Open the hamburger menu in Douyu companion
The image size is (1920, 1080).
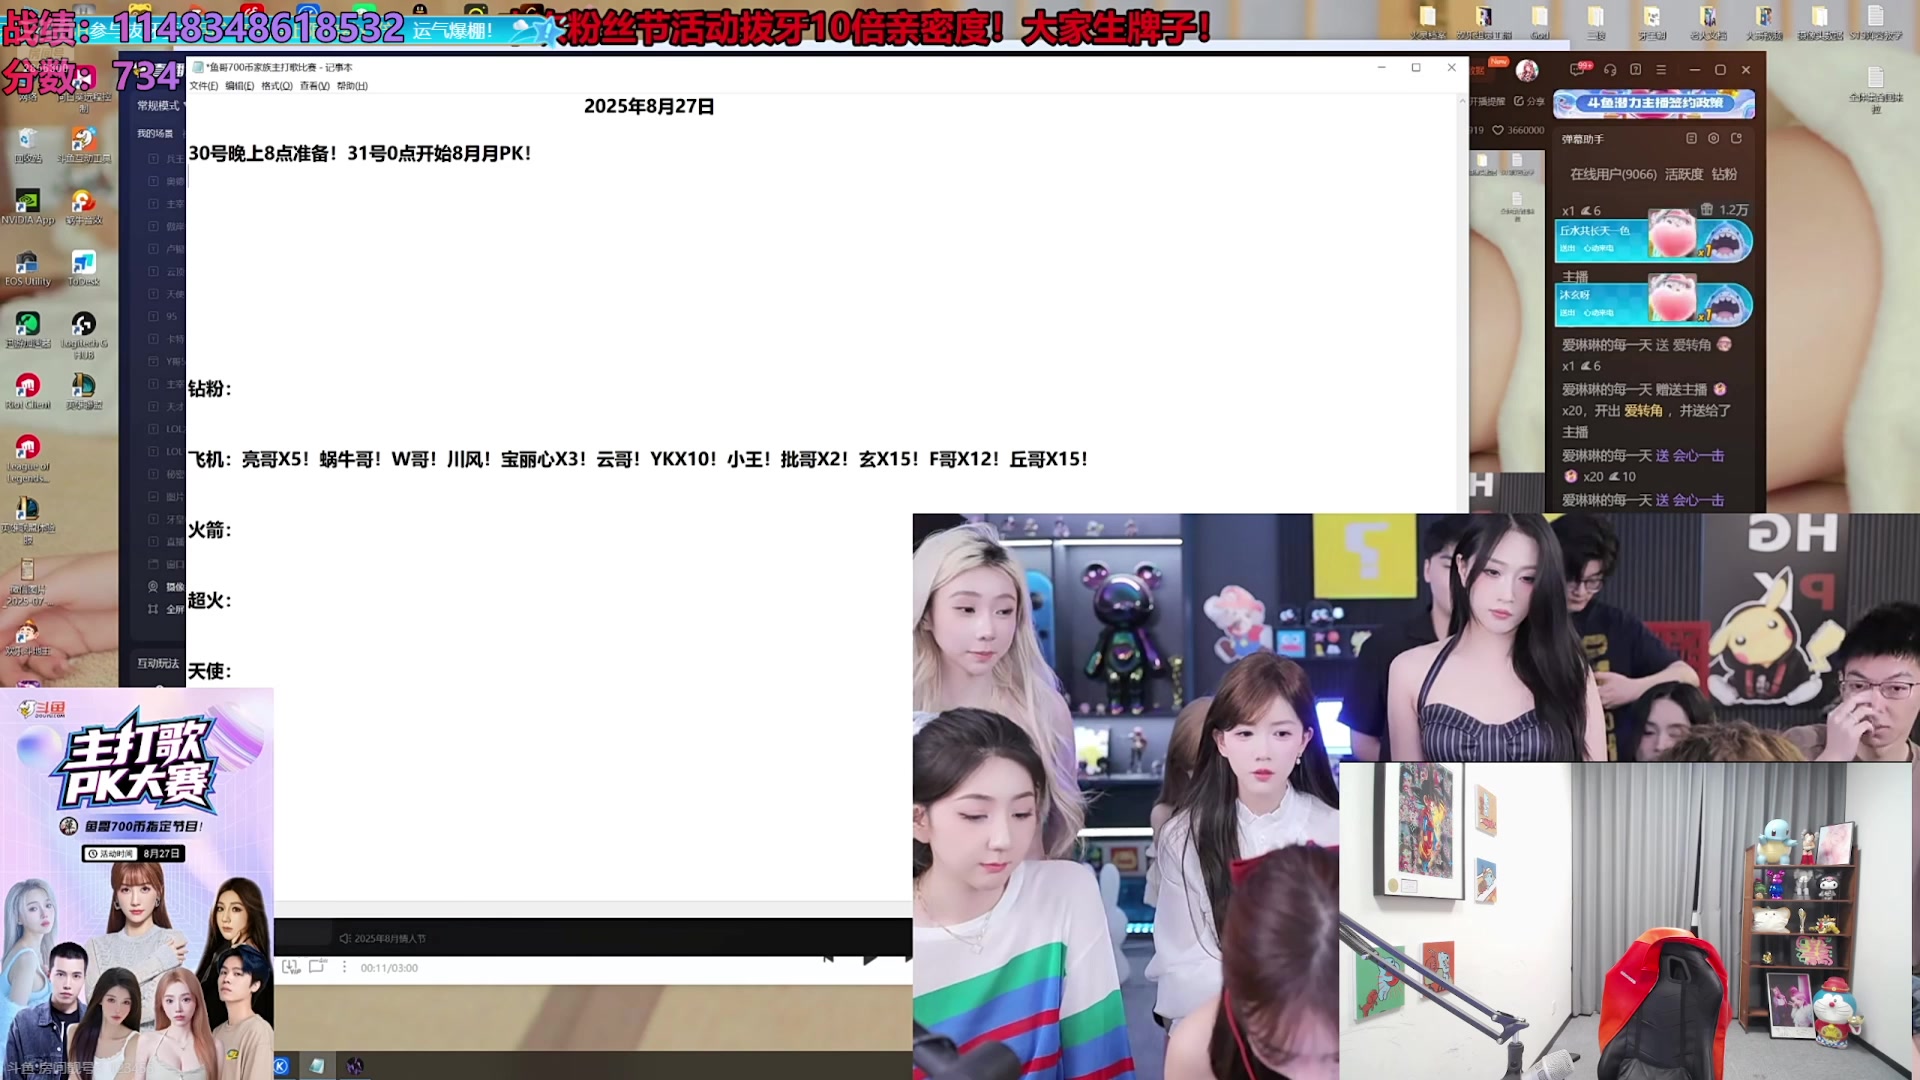click(1661, 70)
